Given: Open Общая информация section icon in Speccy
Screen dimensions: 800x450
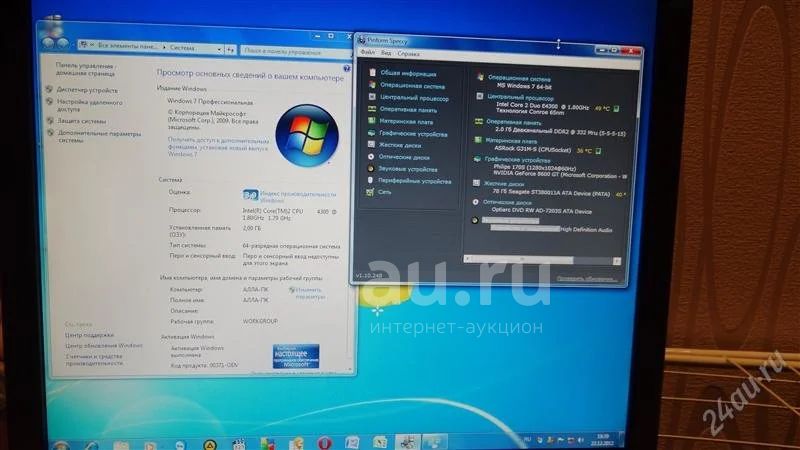Looking at the screenshot, I should point(372,72).
